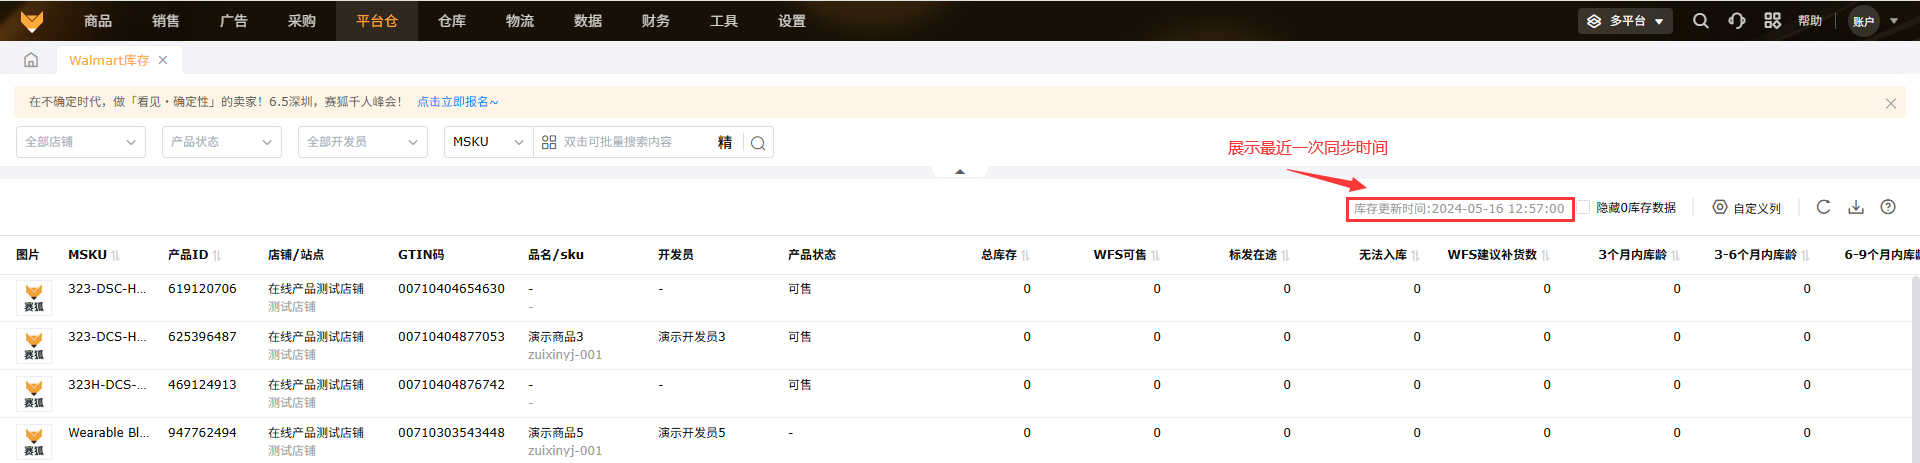Go to home tab icon
This screenshot has height=463, width=1920.
(31, 60)
